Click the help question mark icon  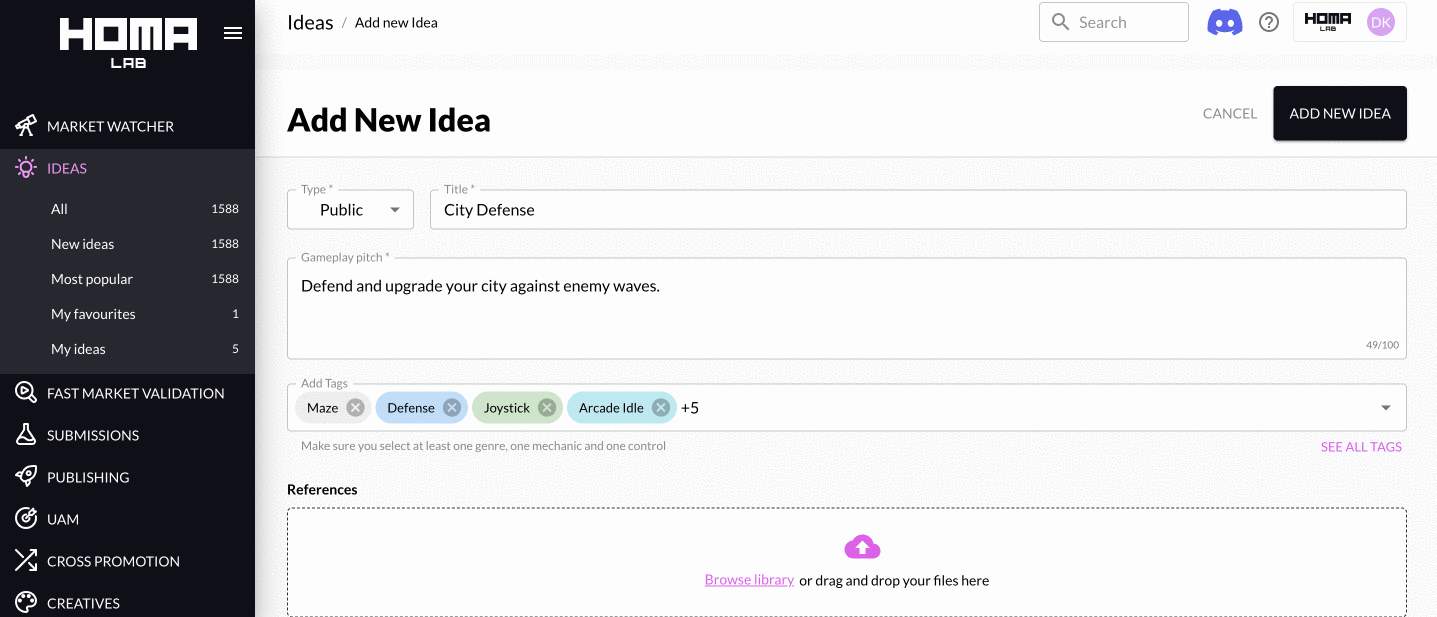1269,22
